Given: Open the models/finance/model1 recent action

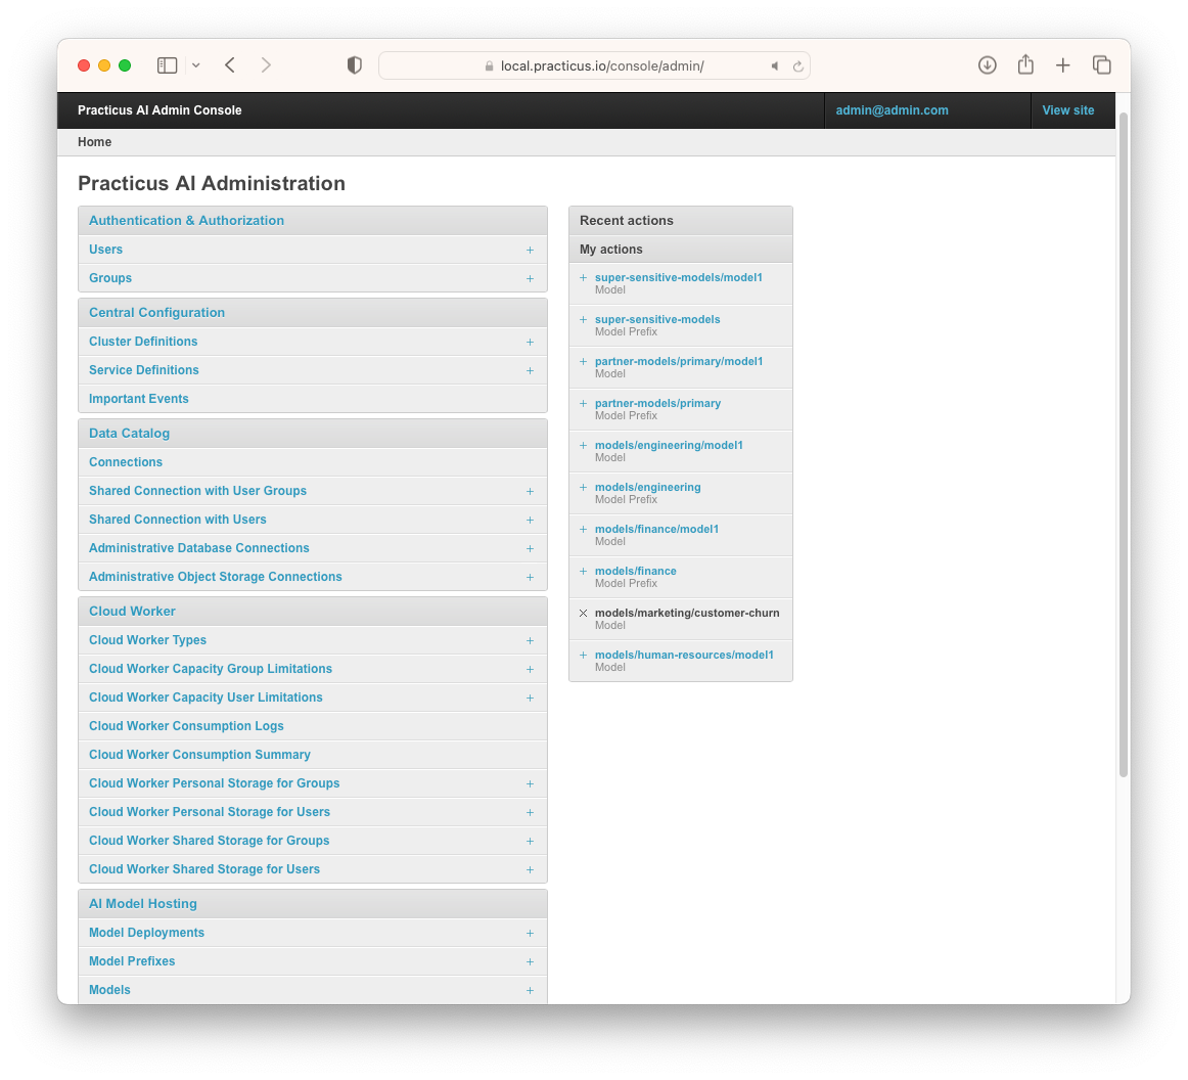Looking at the screenshot, I should pos(656,529).
